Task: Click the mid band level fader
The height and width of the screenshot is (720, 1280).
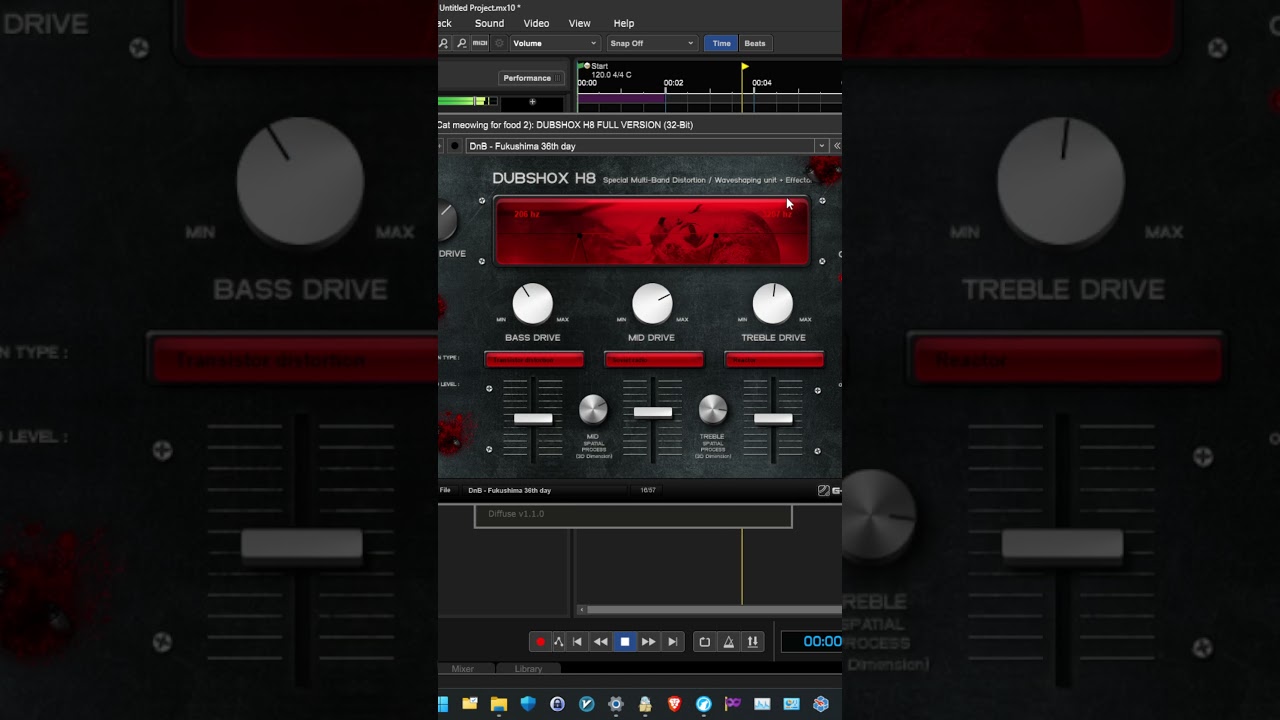Action: coord(653,412)
